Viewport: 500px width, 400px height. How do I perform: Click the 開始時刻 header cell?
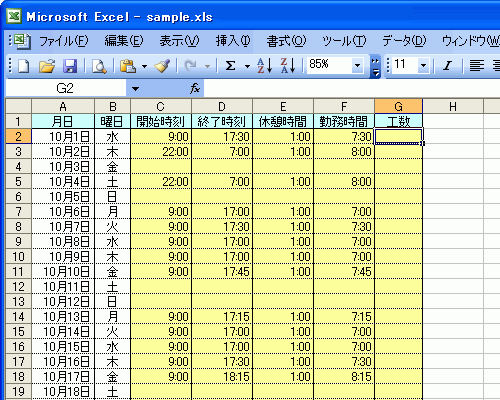click(x=161, y=121)
